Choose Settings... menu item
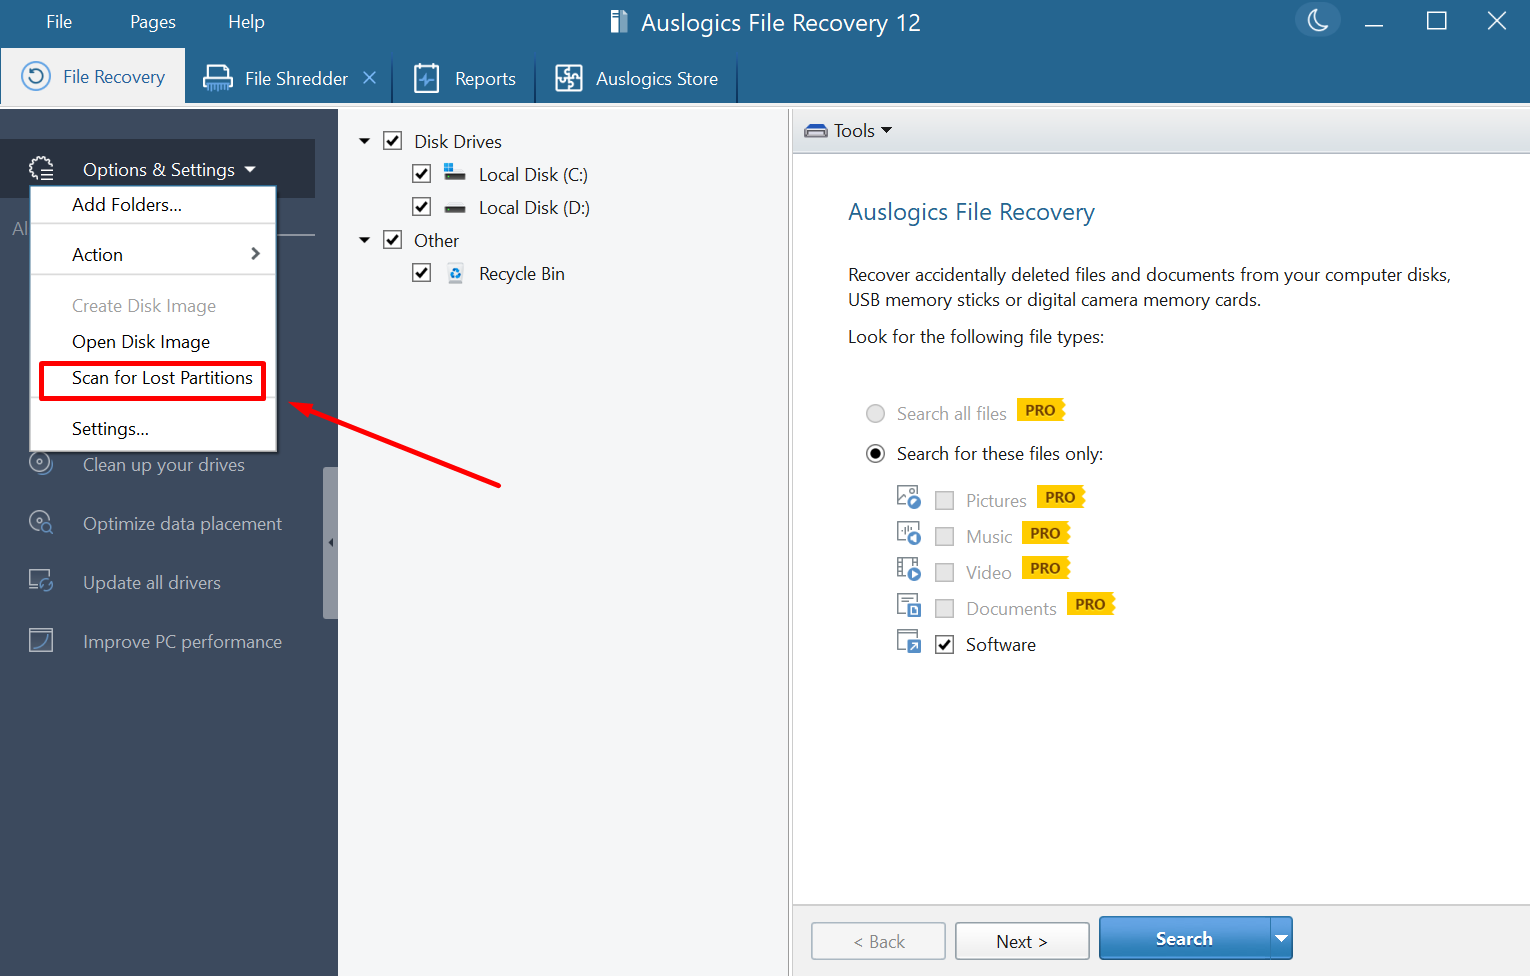Screen dimensions: 1530x976 [x=153, y=429]
